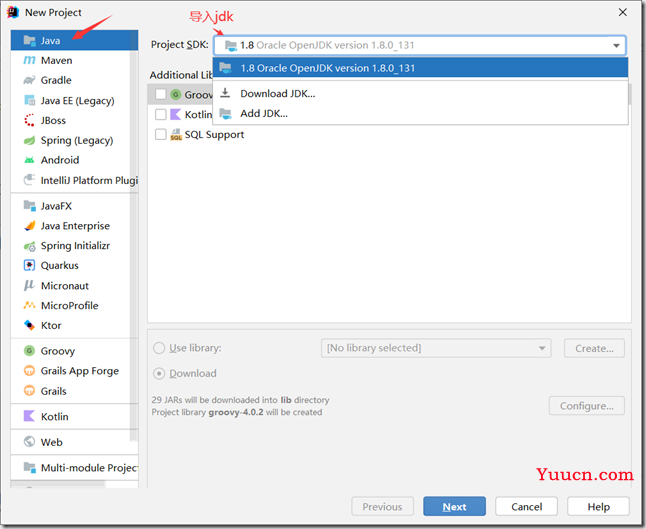Click the Configure... button
The width and height of the screenshot is (646, 529).
(x=587, y=406)
